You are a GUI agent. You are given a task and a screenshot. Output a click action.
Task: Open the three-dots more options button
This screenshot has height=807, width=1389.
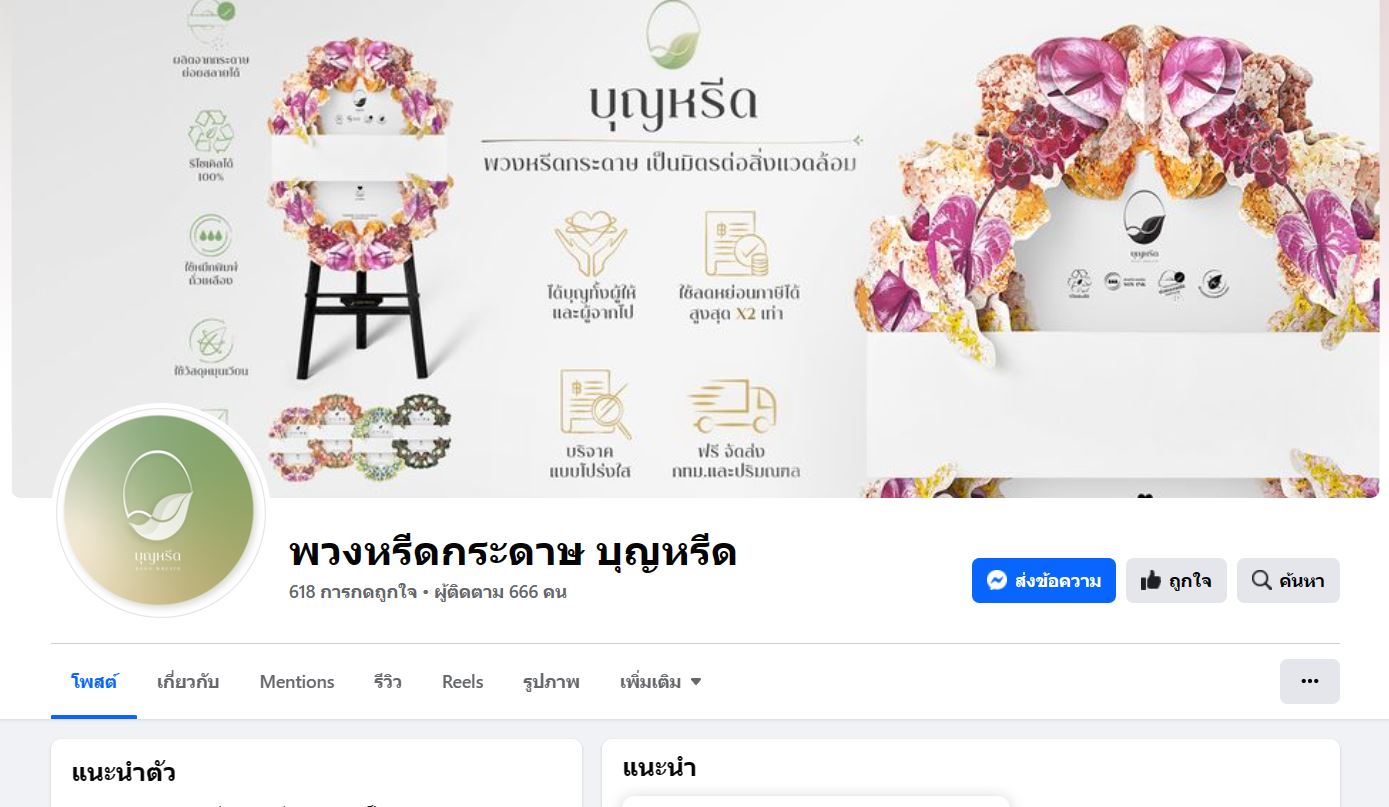1310,681
